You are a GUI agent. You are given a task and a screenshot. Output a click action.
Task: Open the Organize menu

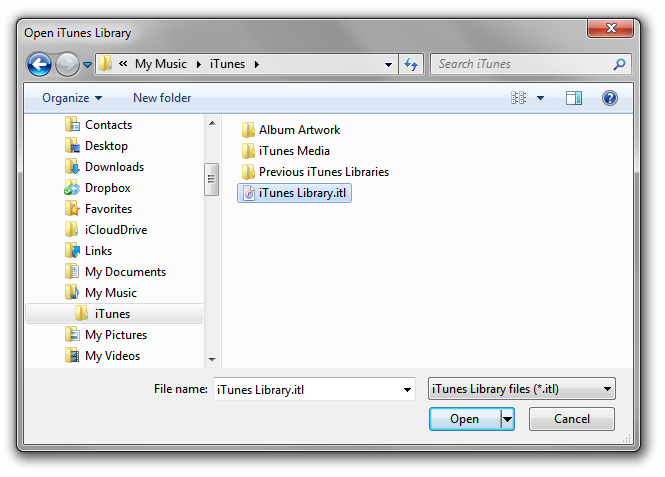coord(72,98)
